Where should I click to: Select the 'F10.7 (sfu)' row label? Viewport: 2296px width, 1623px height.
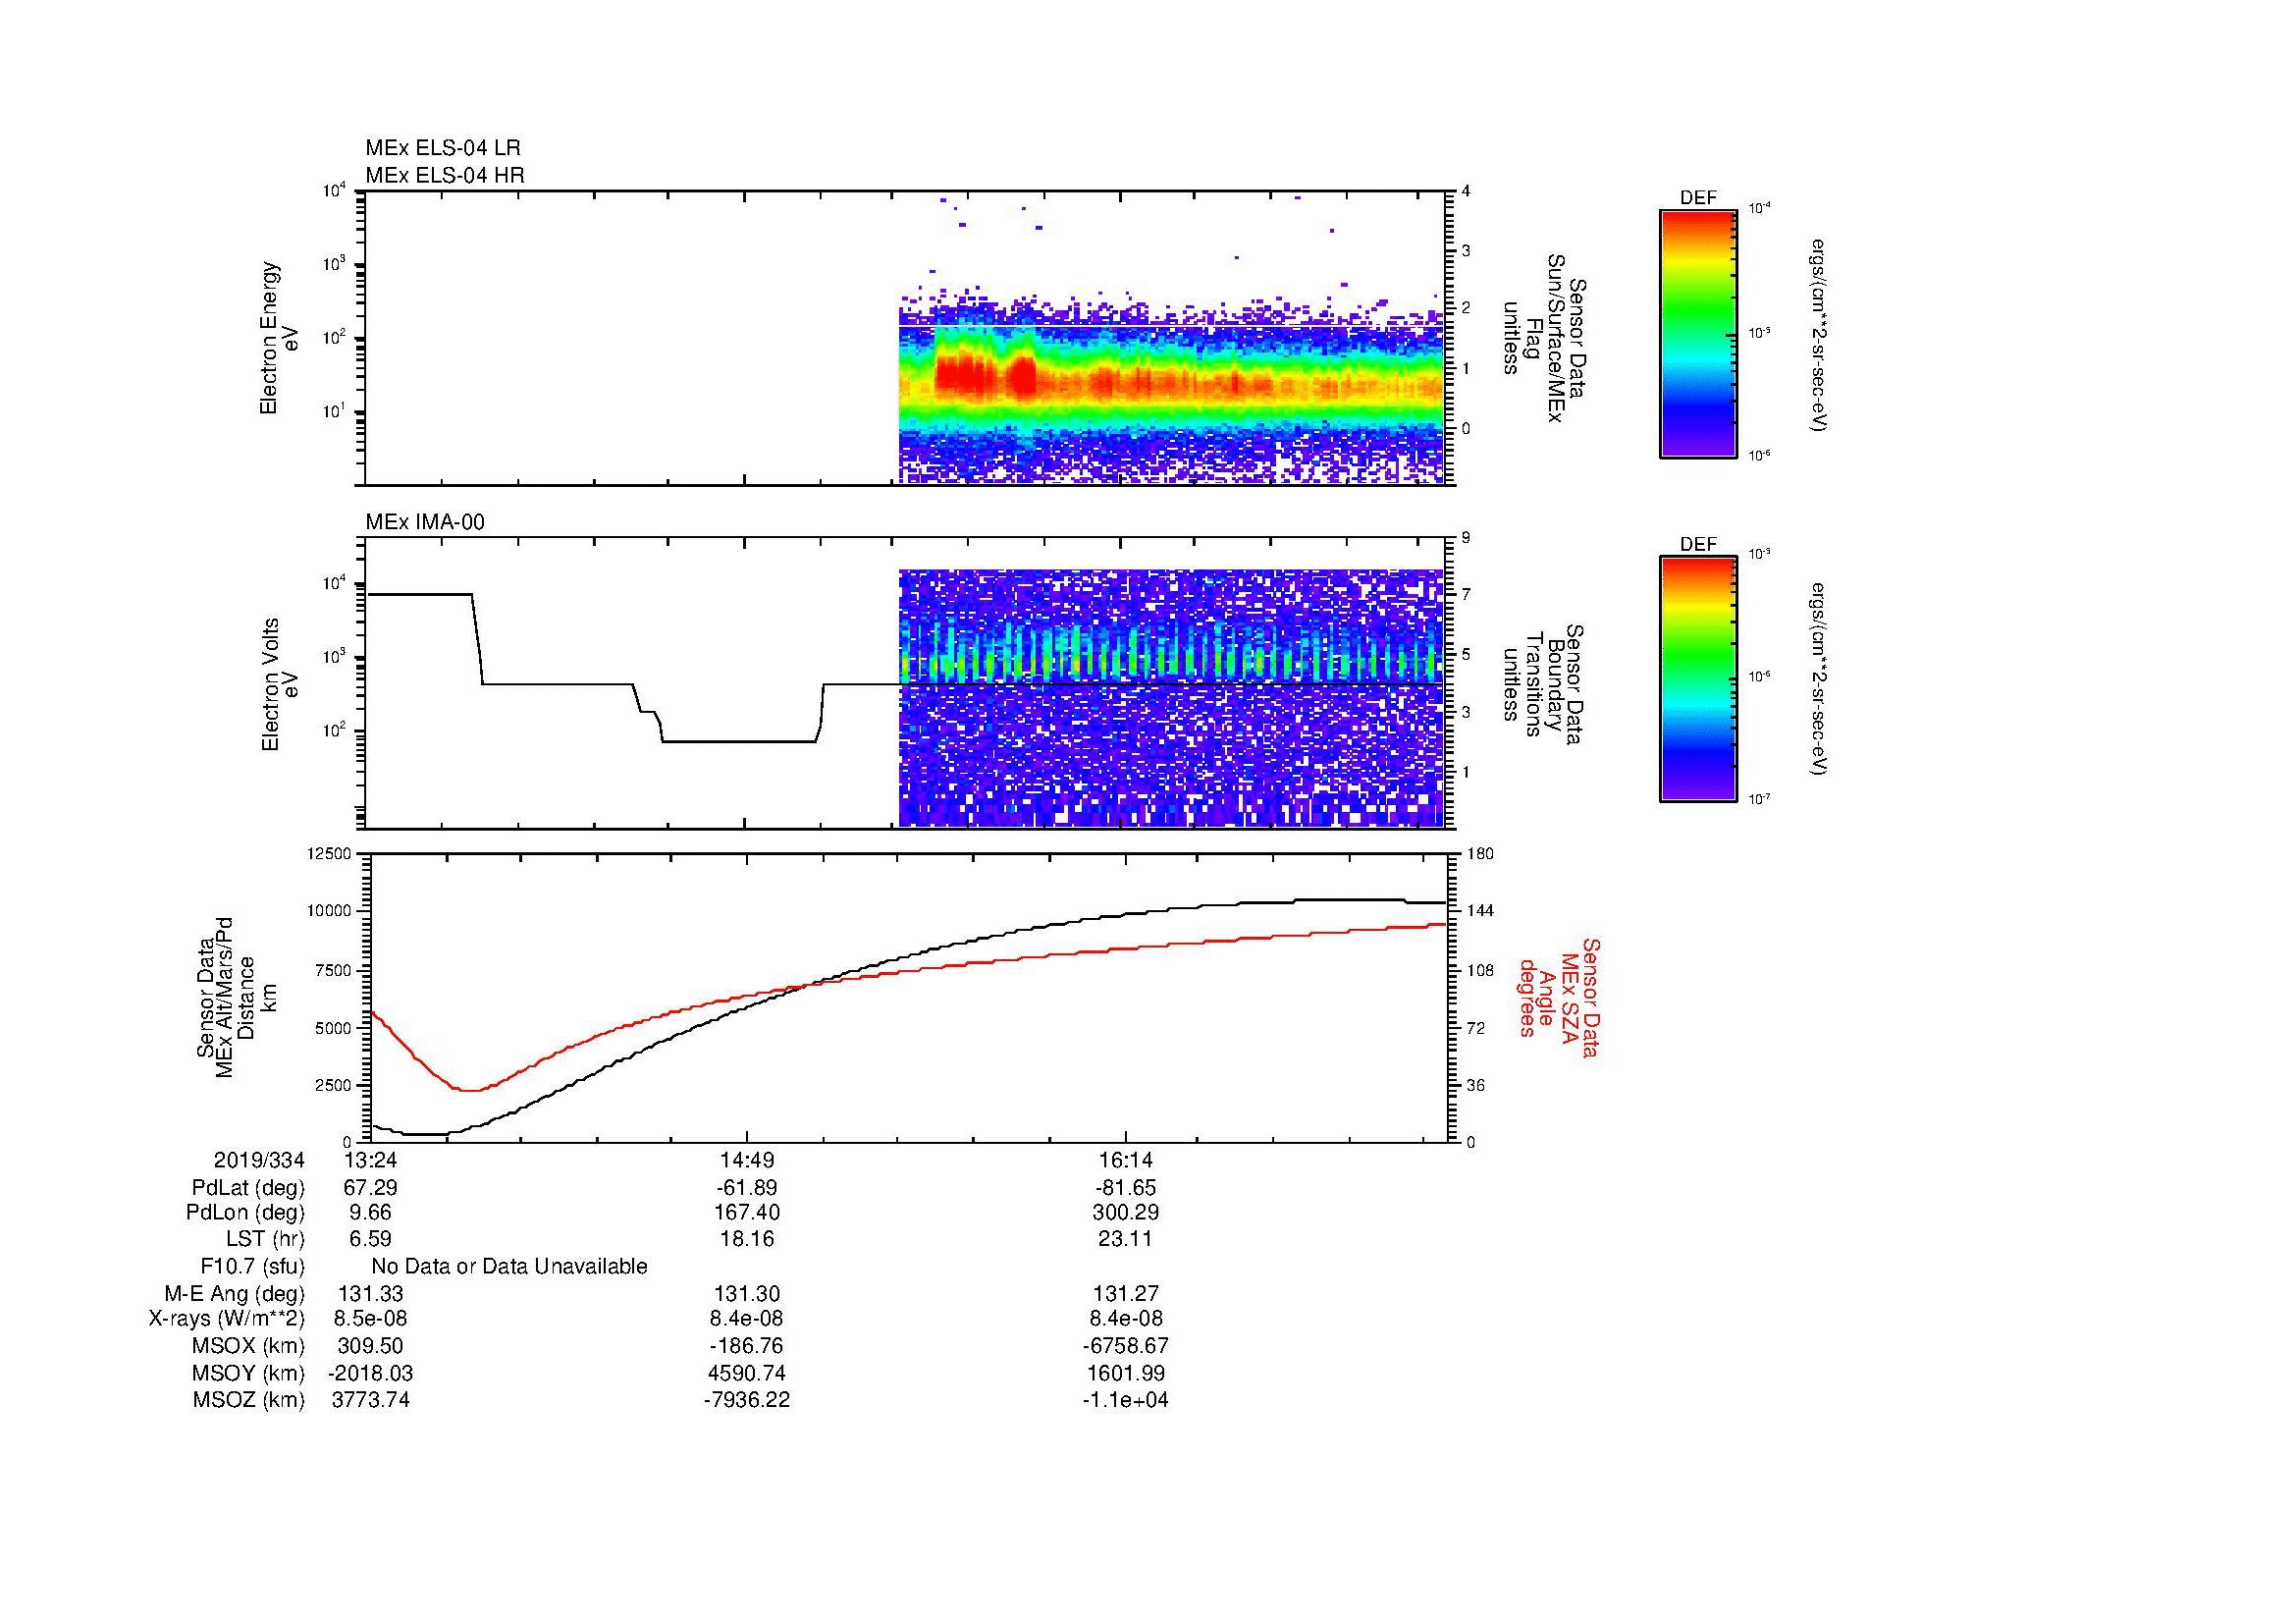pyautogui.click(x=252, y=1267)
